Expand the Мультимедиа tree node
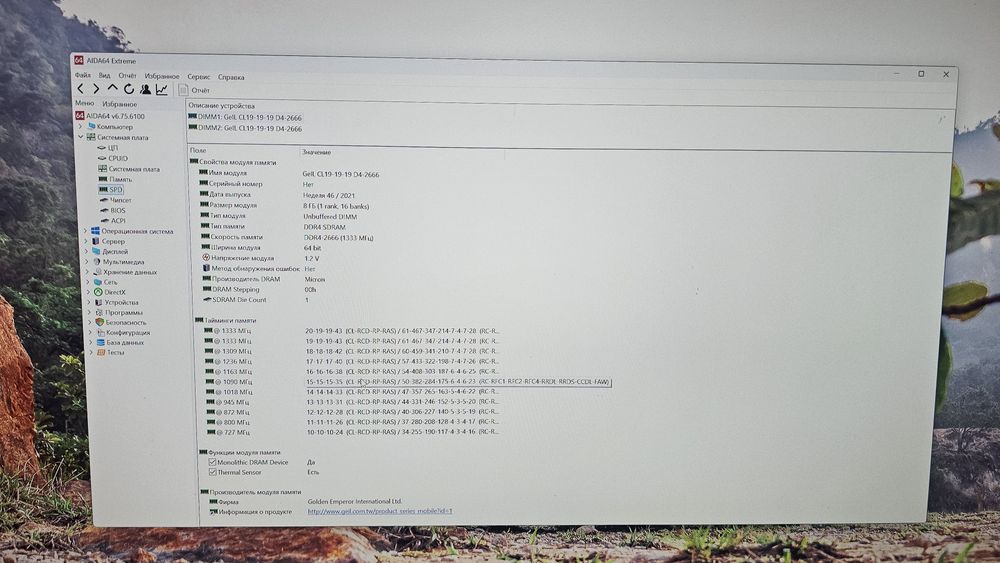Viewport: 1000px width, 563px height. 87,261
